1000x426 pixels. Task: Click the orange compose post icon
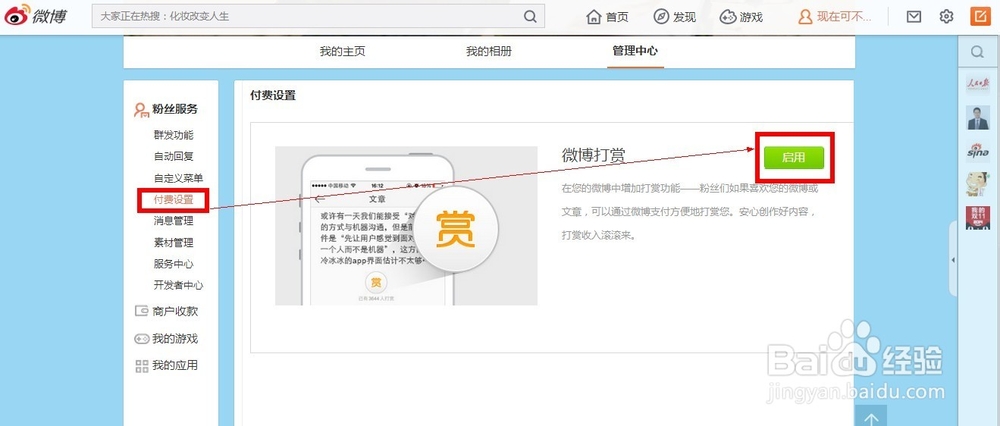pyautogui.click(x=980, y=16)
